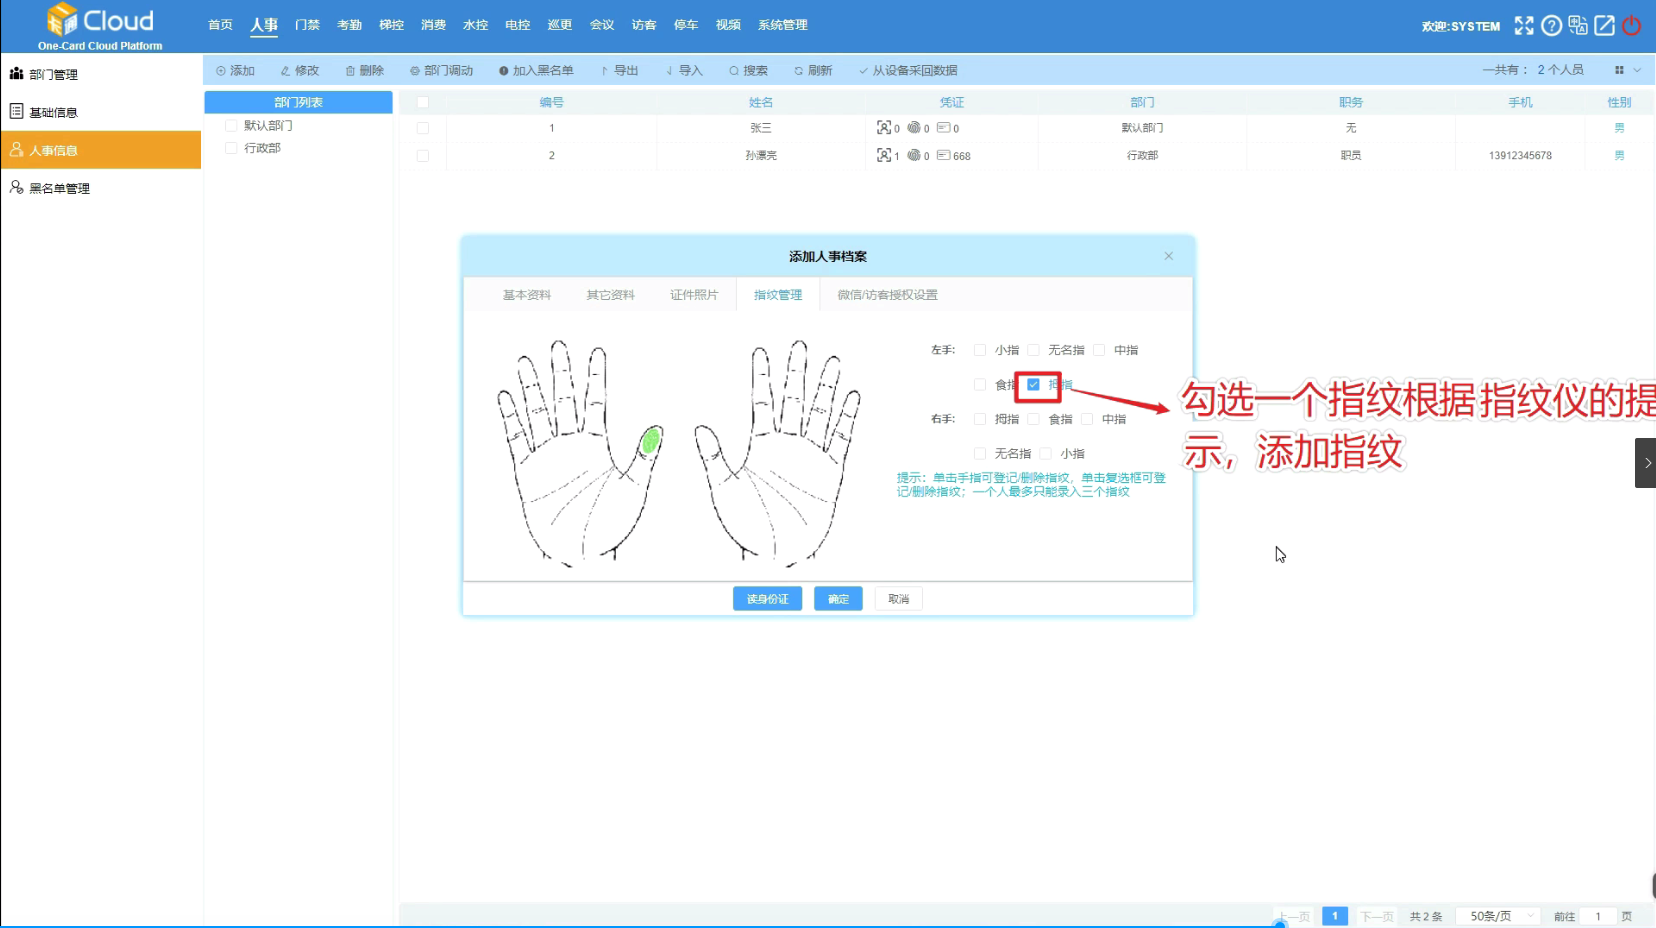Image resolution: width=1656 pixels, height=928 pixels.
Task: Click the One-Card Cloud Platform logo
Action: [100, 26]
